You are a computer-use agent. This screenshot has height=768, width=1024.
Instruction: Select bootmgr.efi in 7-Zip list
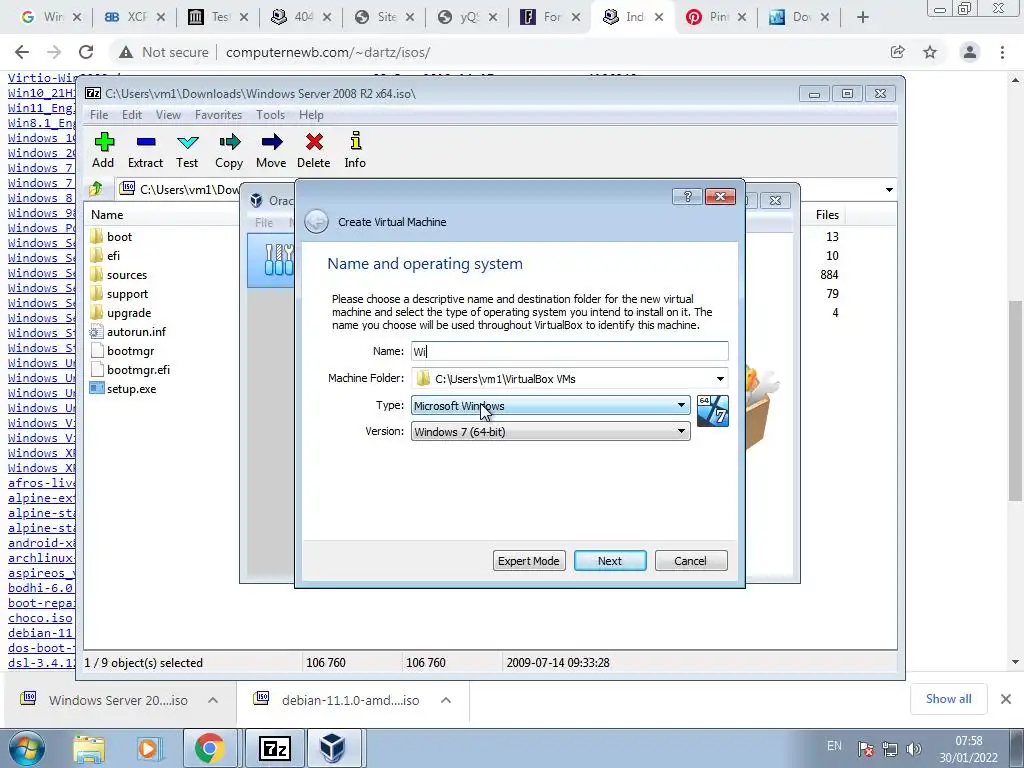138,370
